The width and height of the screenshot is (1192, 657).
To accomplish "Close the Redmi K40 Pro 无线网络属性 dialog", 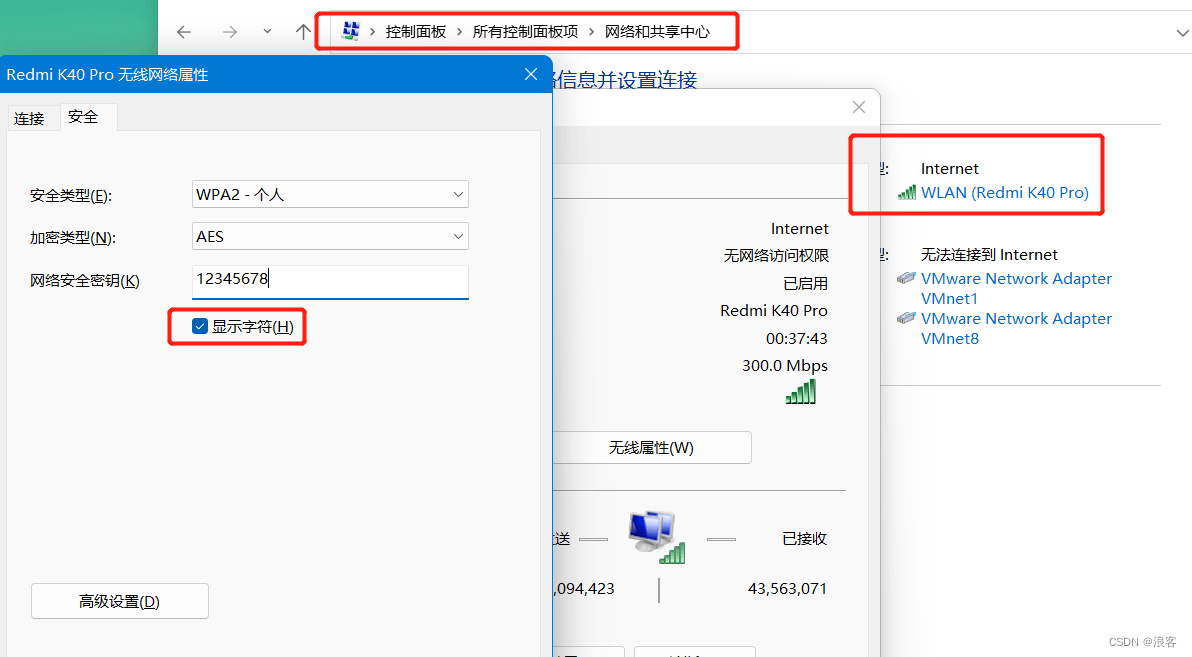I will point(531,74).
